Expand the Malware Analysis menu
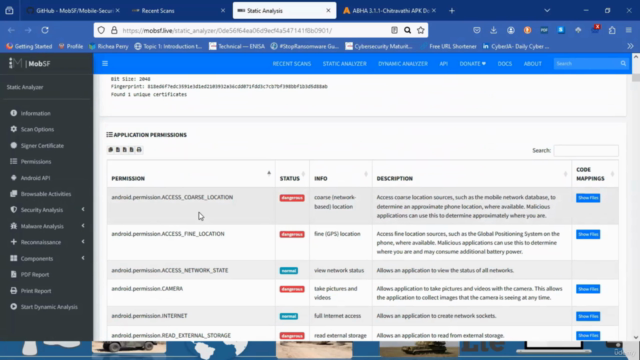 click(47, 226)
